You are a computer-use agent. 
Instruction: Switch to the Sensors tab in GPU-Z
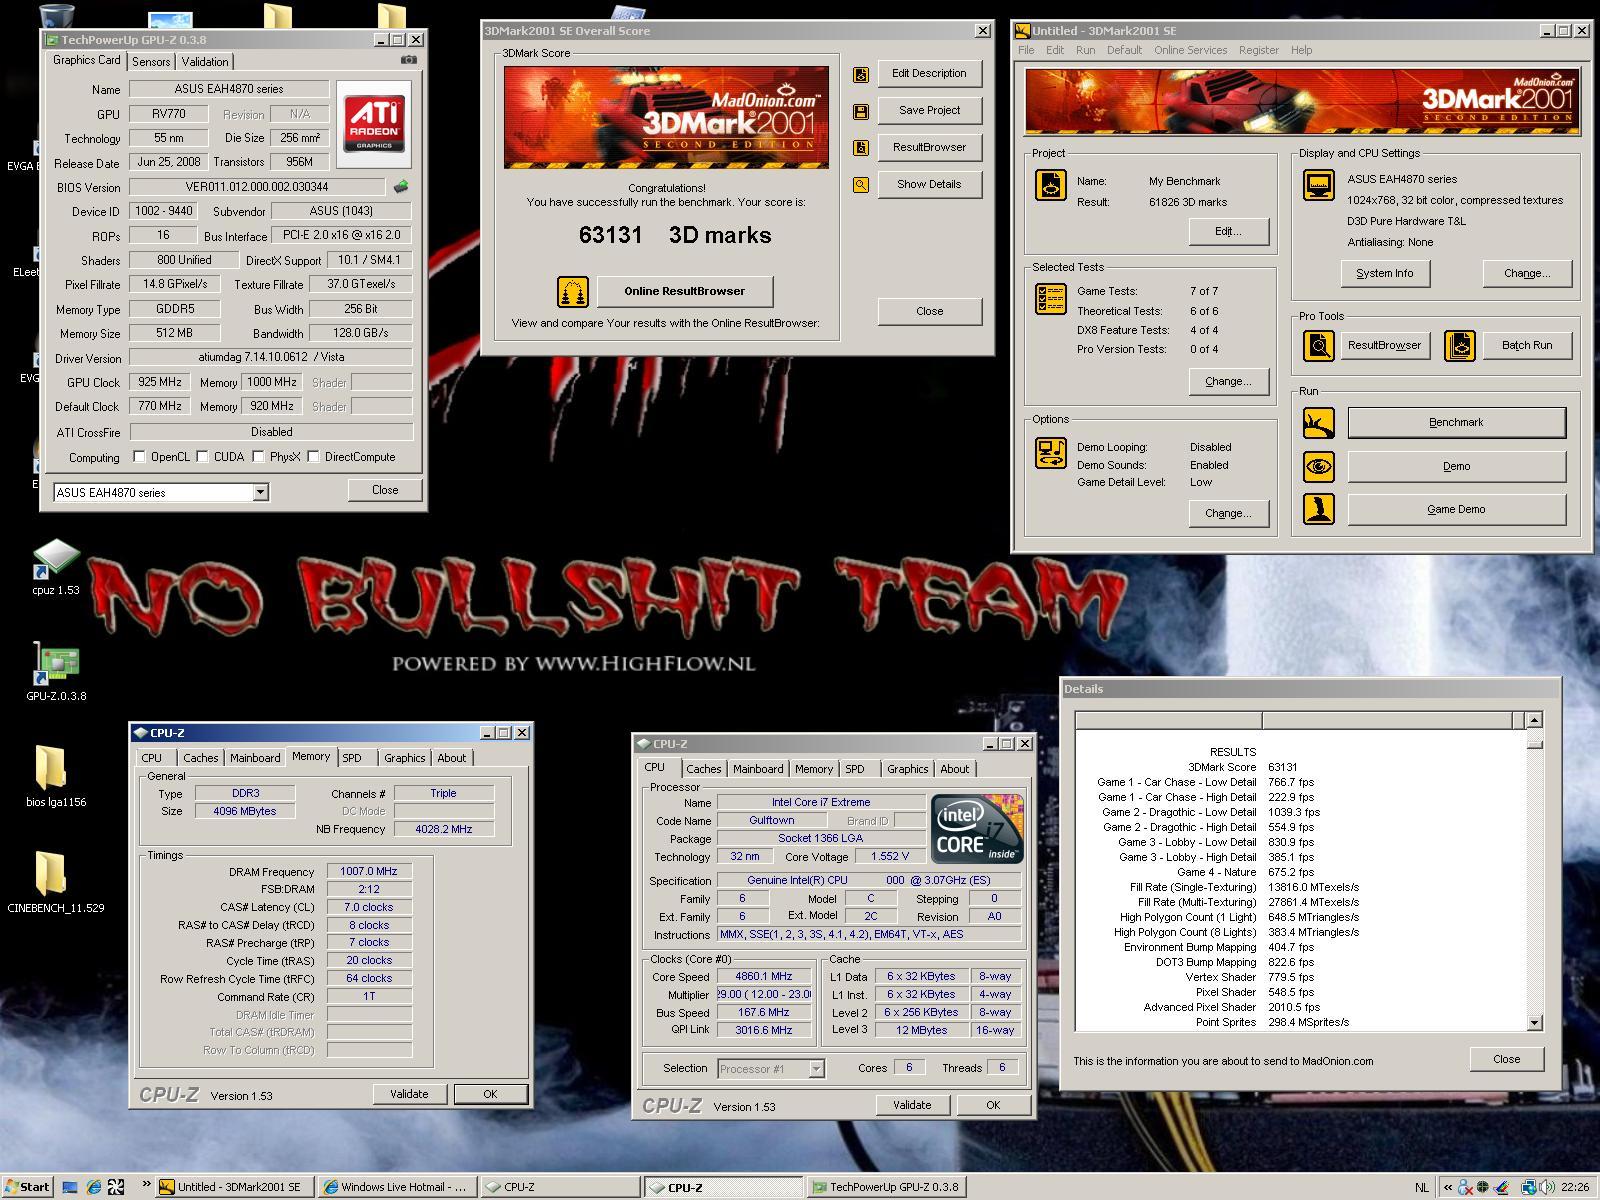(x=151, y=62)
